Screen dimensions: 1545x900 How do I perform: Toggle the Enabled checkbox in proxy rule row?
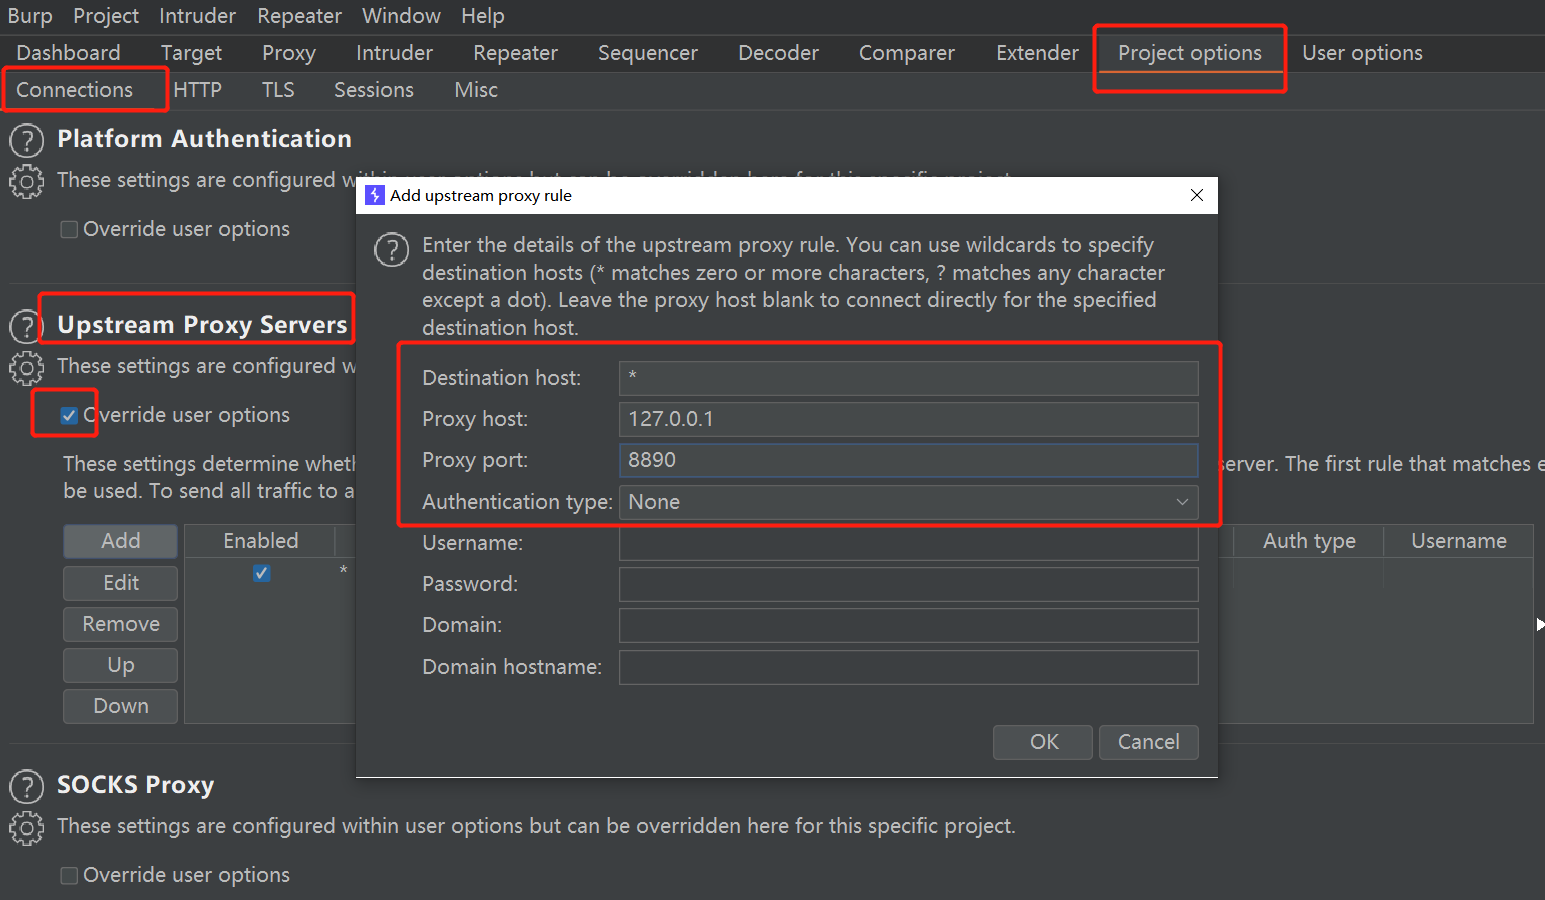[x=261, y=573]
